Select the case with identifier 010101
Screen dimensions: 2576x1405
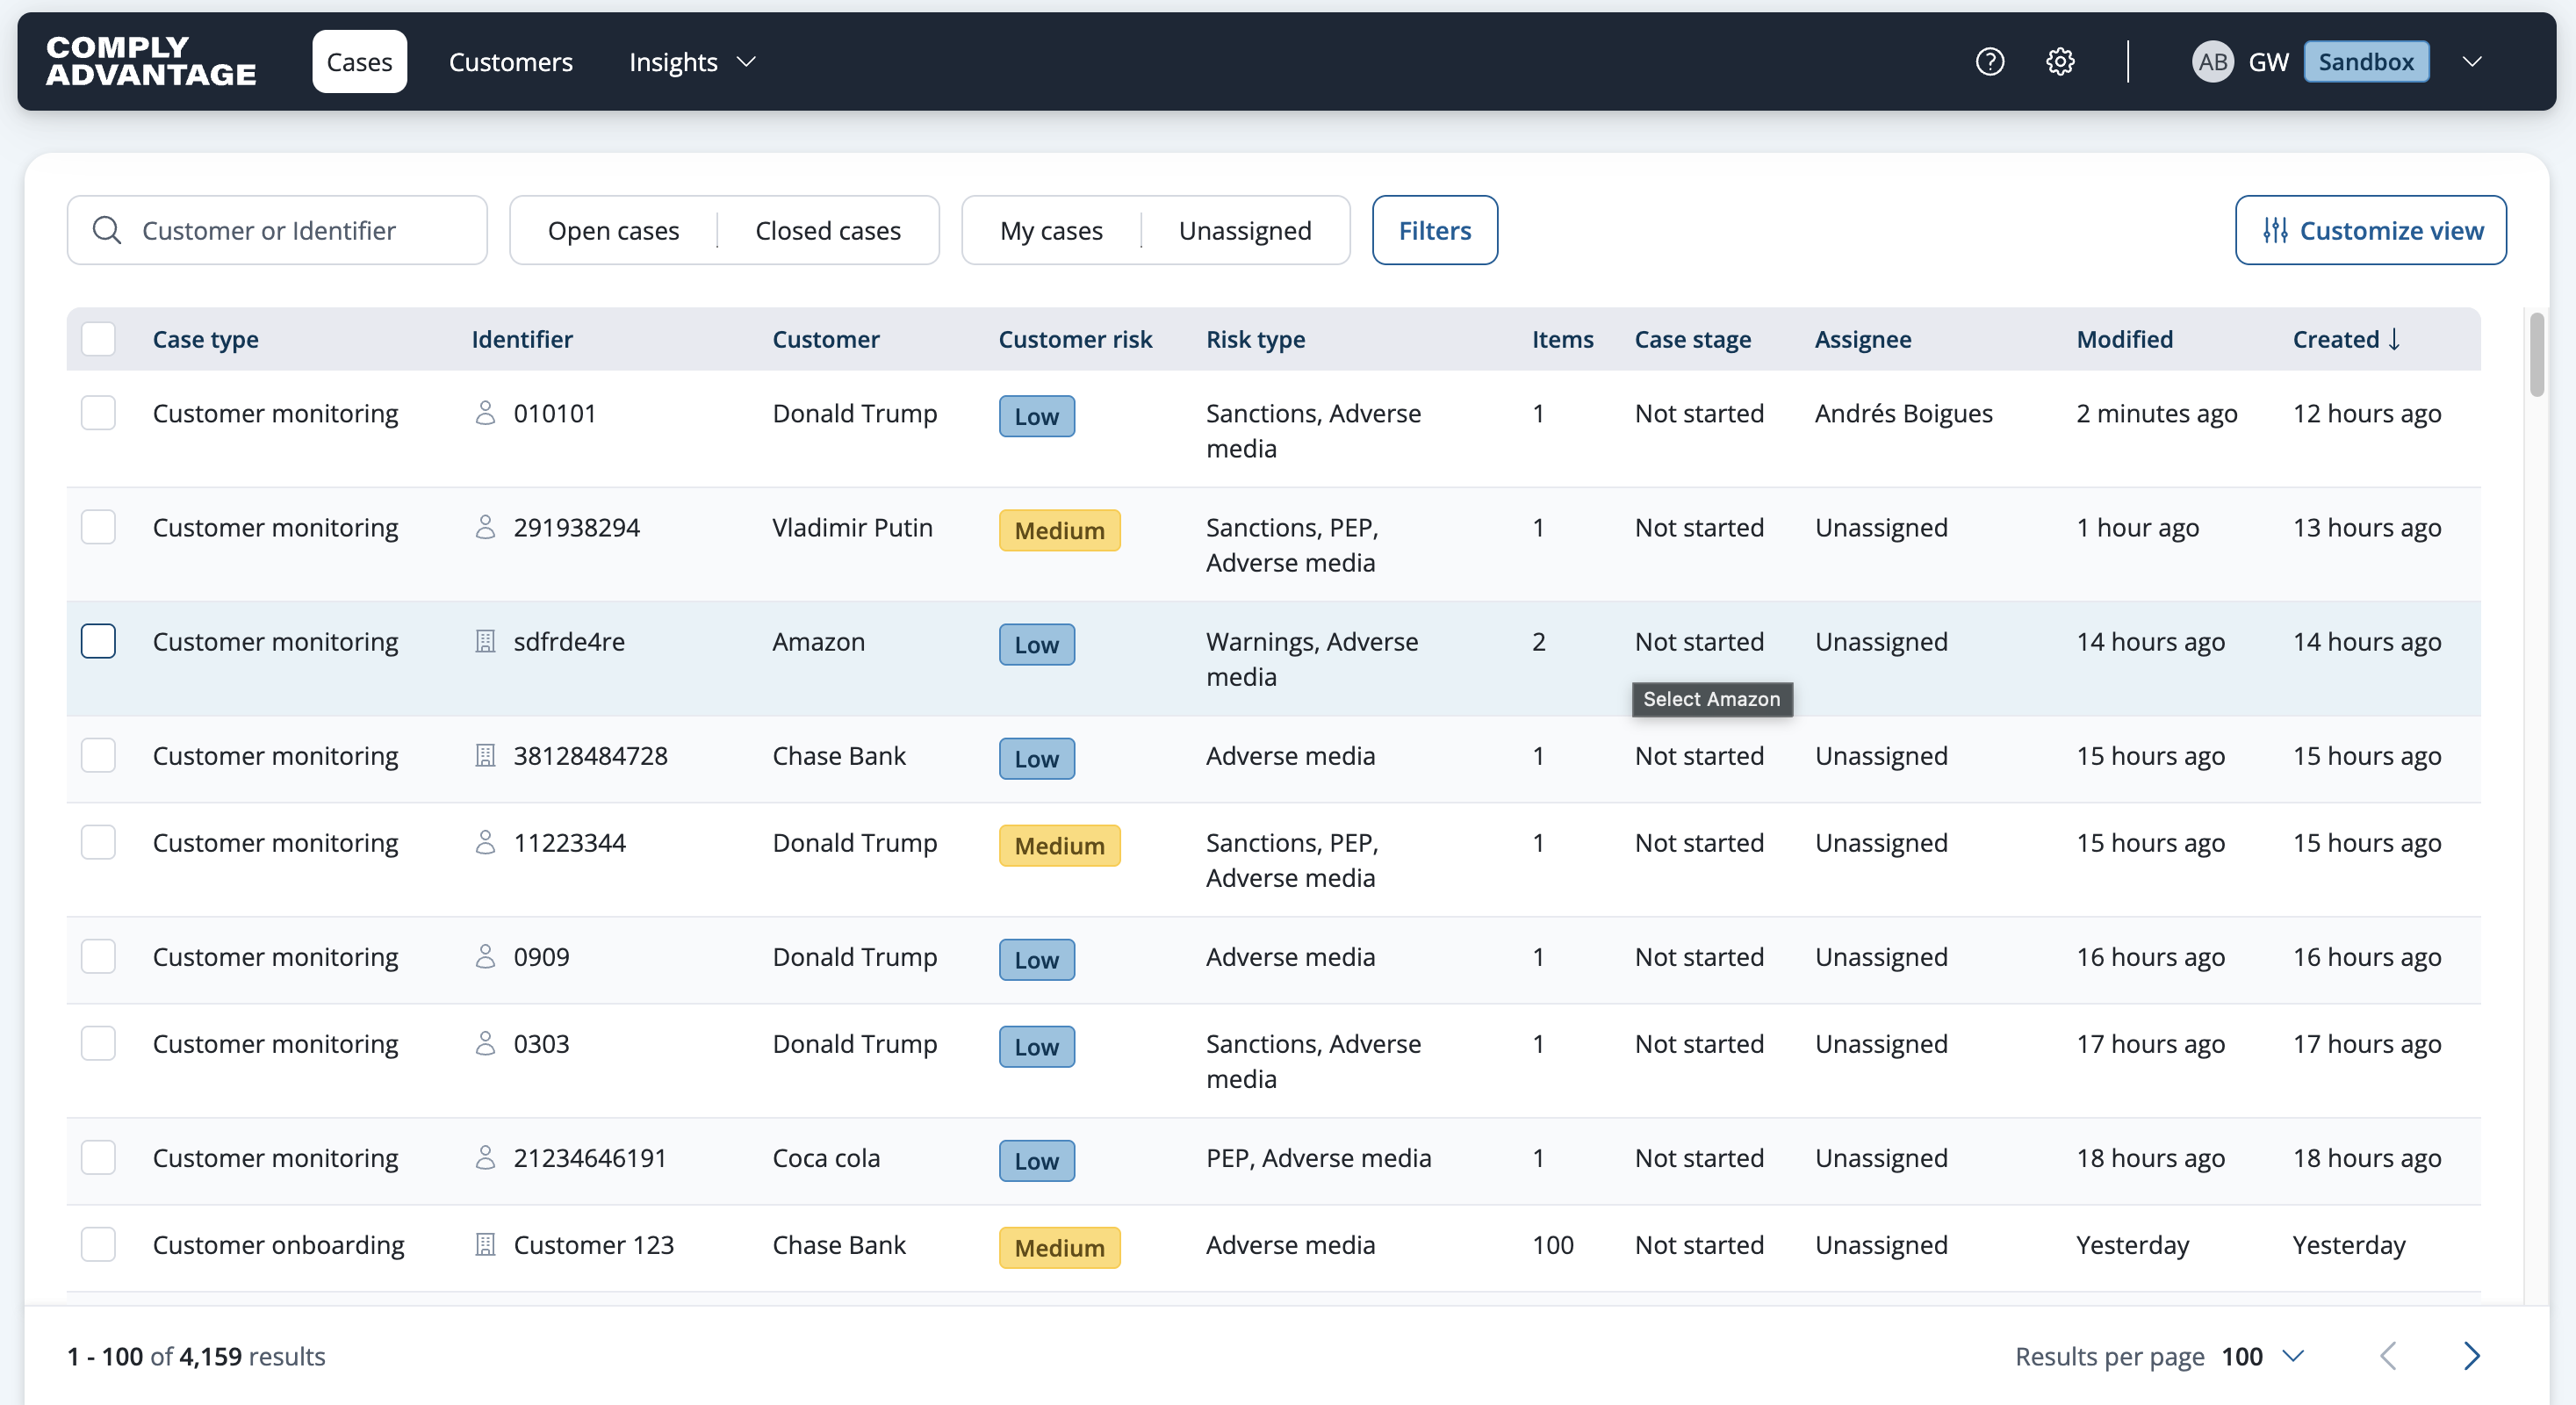click(x=98, y=413)
